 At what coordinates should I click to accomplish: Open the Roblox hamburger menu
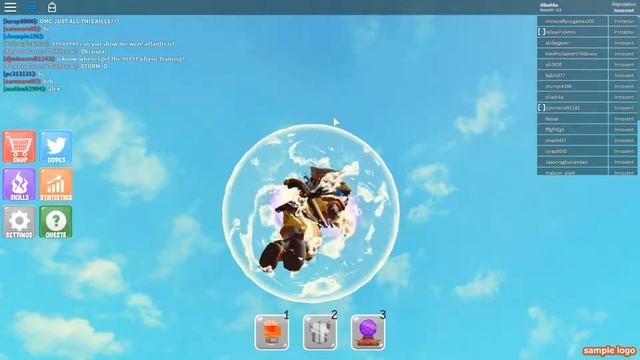[10, 7]
